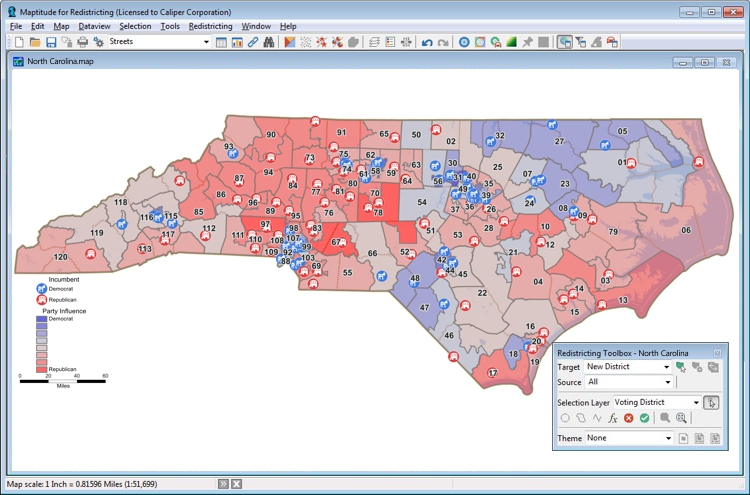This screenshot has height=495, width=750.
Task: Click the fx select-by-condition icon
Action: [612, 418]
